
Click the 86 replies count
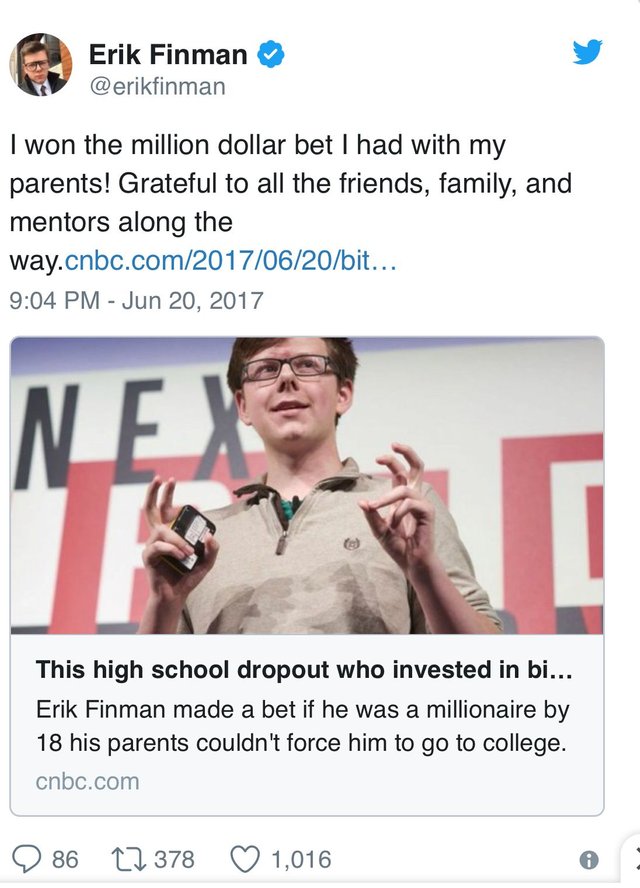65,859
